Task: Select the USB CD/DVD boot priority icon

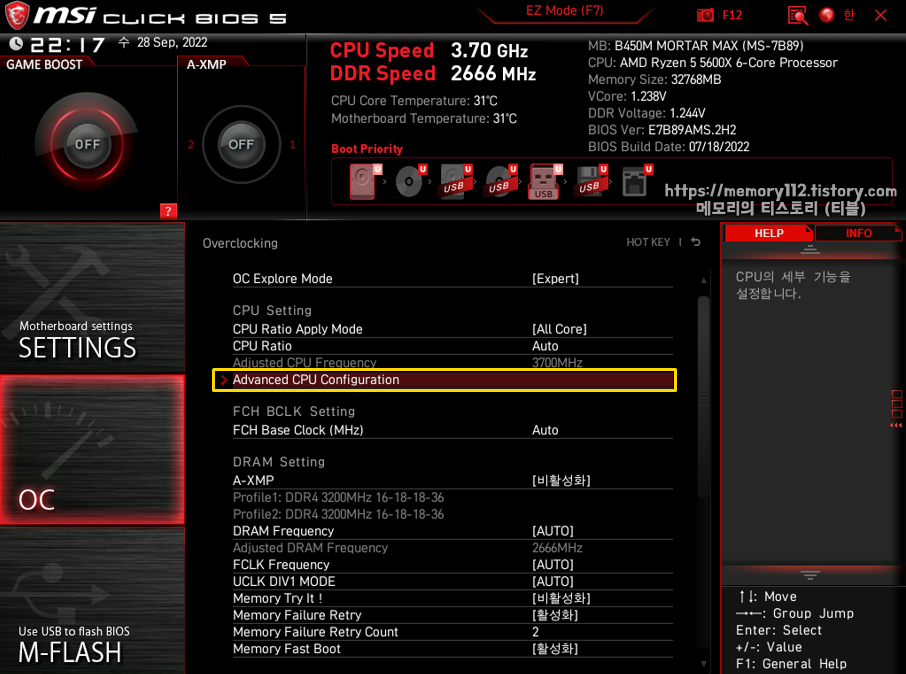Action: (x=501, y=182)
